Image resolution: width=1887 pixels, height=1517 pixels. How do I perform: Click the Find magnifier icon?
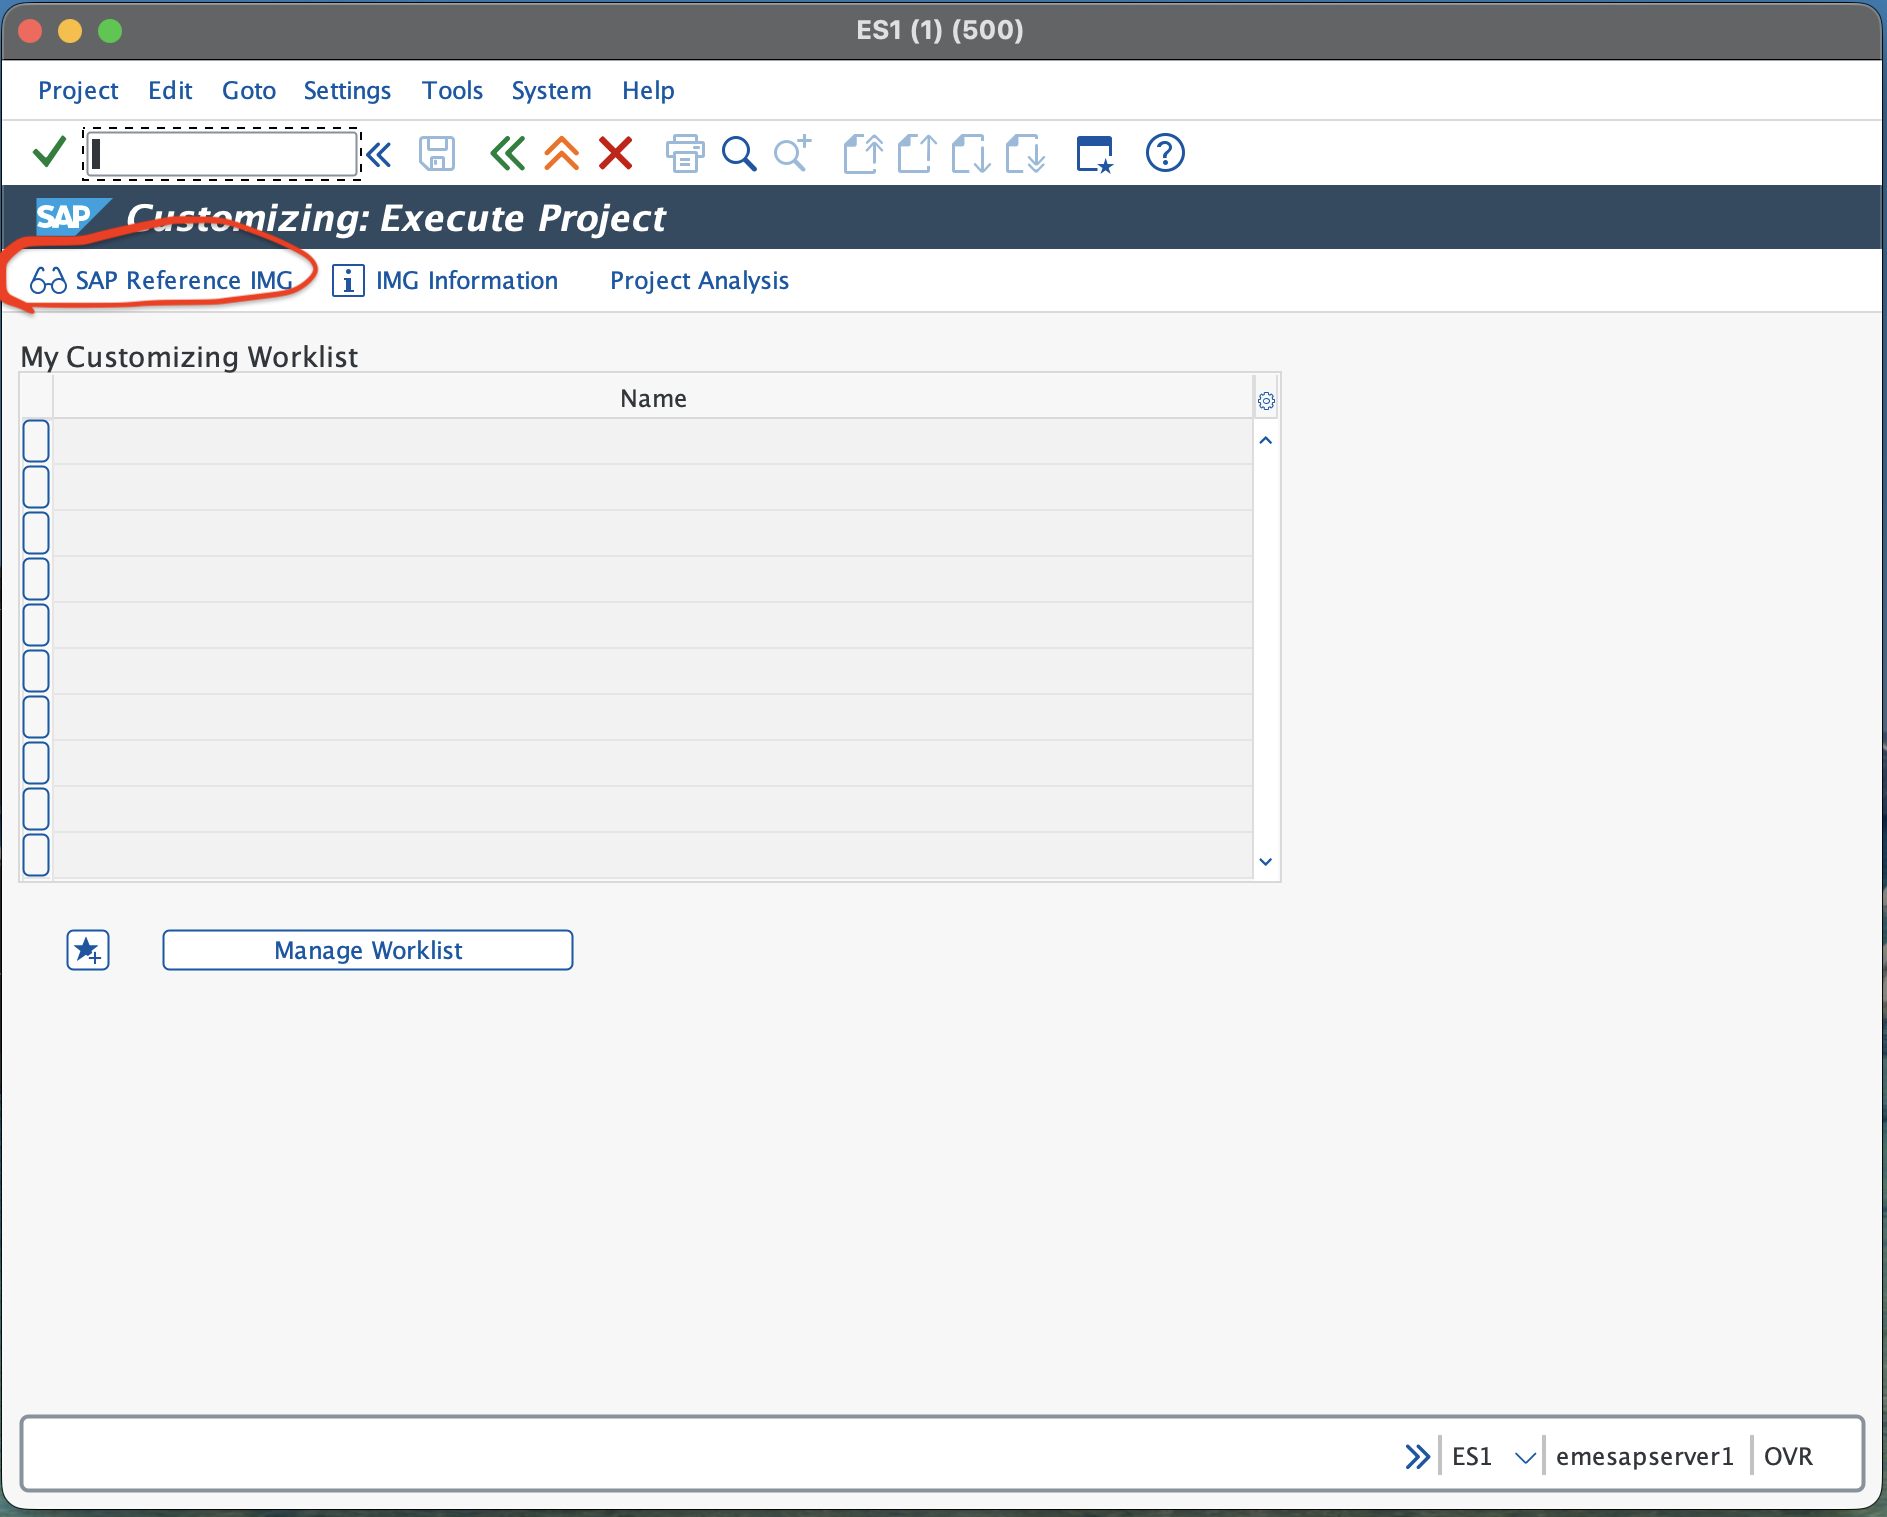click(739, 154)
